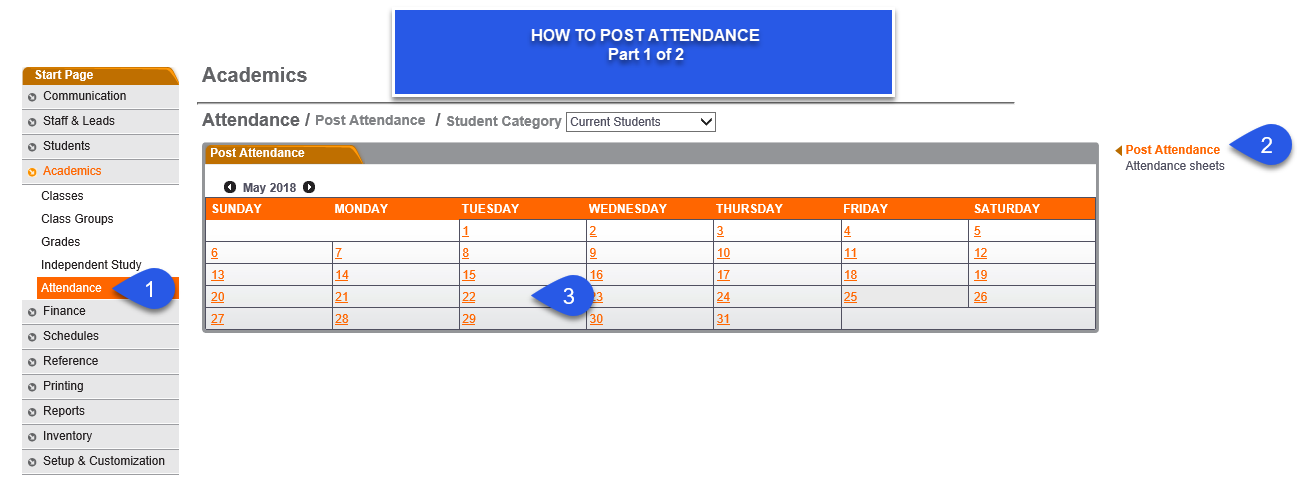Click the Post Attendance panel tab
Viewport: 1311px width, 486px height.
[257, 153]
